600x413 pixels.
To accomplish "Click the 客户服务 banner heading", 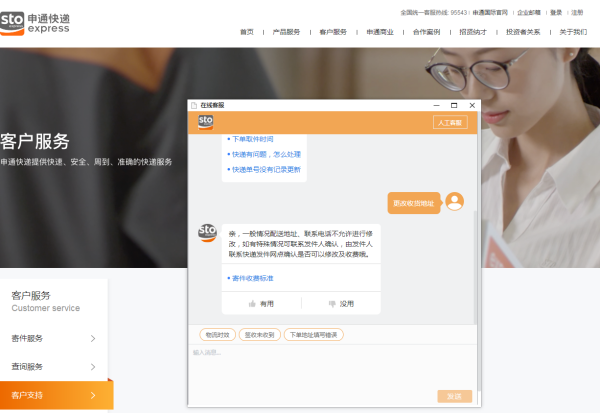I will click(x=34, y=141).
